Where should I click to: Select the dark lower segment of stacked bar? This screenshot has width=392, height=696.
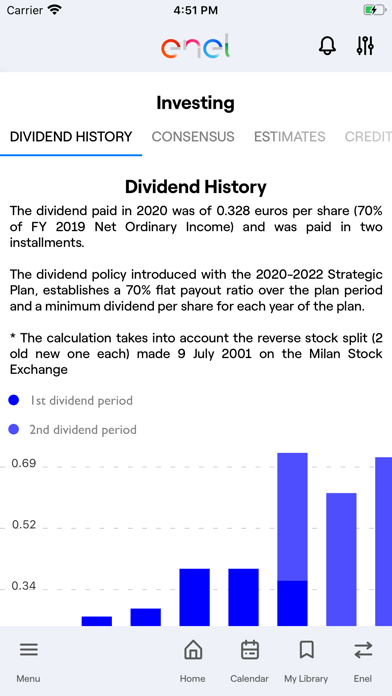tap(293, 603)
